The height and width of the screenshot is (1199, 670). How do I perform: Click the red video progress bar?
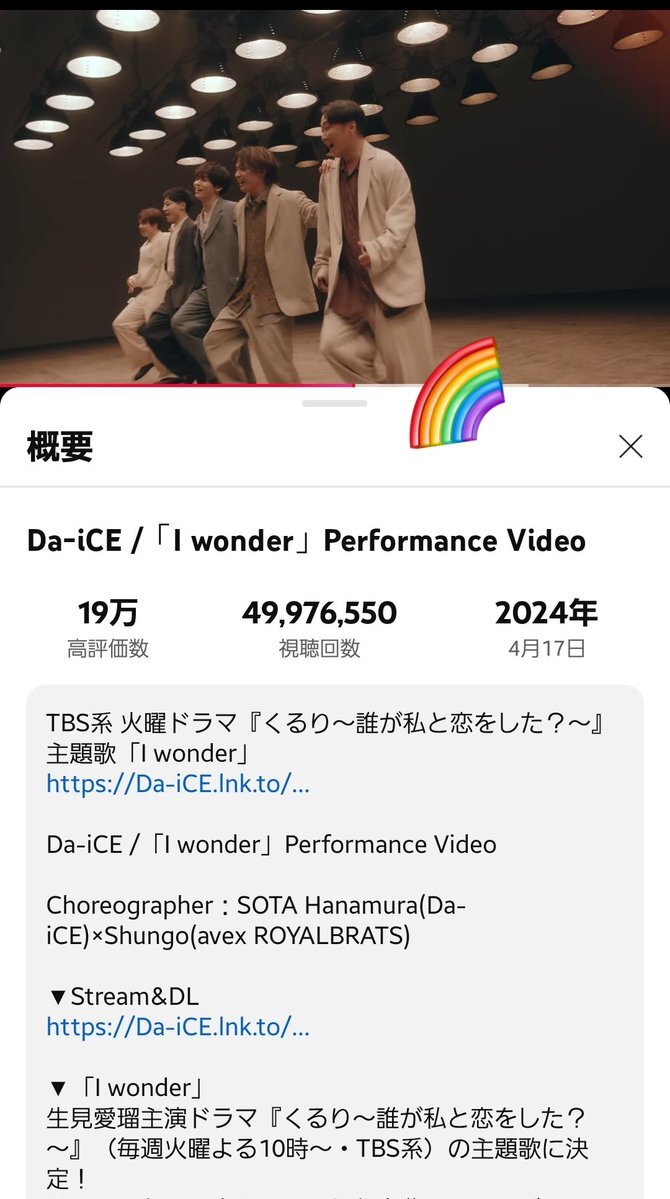tap(177, 385)
